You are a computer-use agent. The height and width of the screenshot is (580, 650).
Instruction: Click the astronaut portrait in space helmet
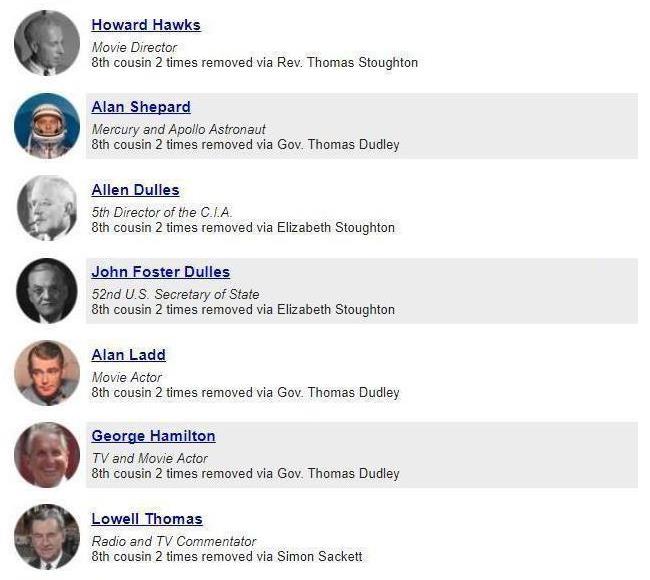47,126
